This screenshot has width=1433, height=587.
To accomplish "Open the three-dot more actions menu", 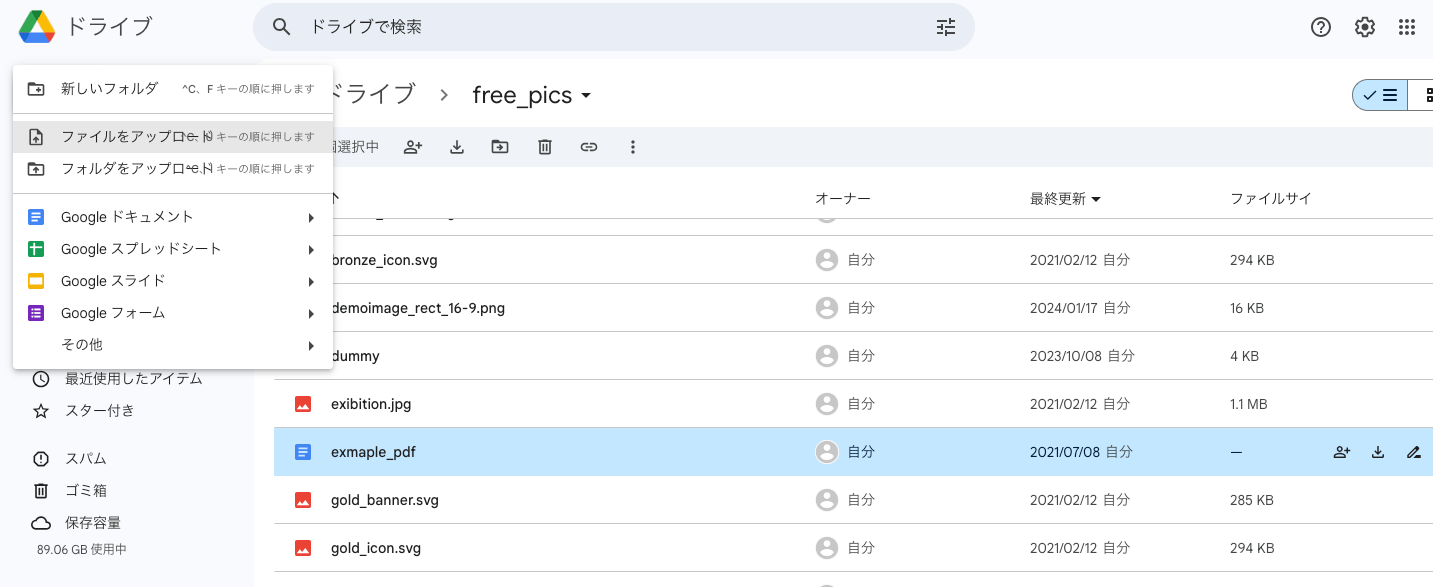I will click(633, 147).
